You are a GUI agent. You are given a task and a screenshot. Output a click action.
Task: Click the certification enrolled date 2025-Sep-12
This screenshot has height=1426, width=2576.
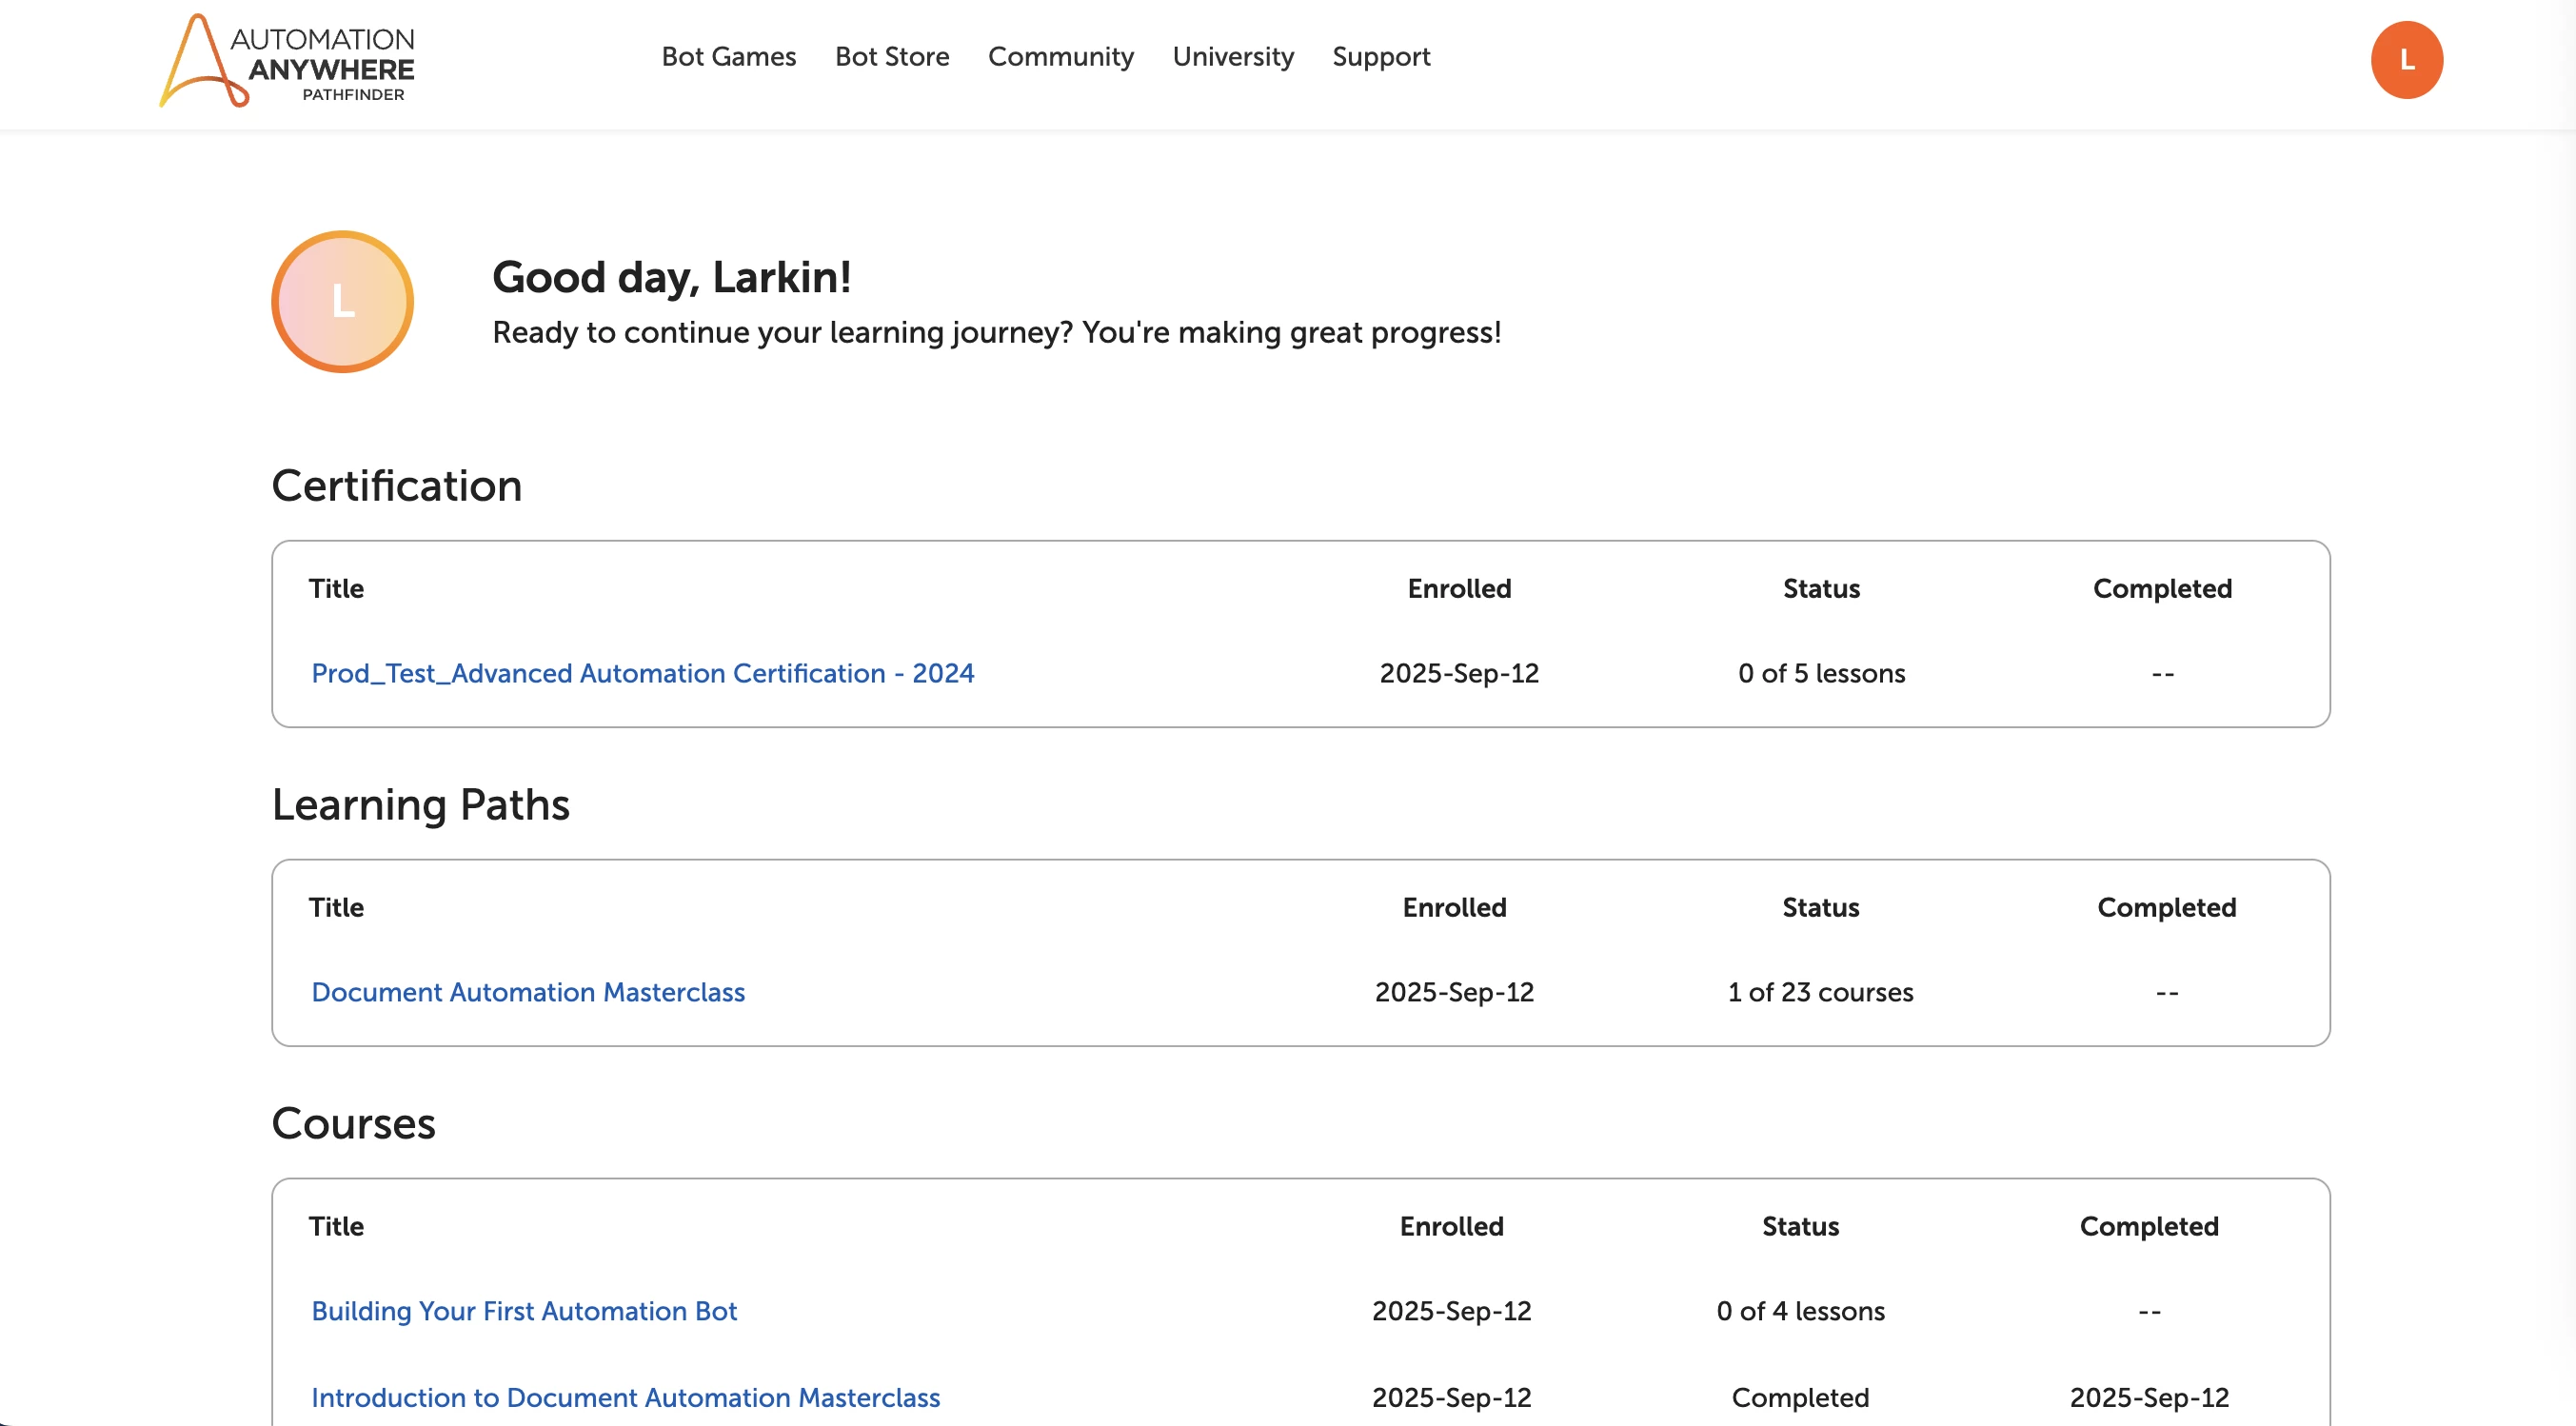(x=1459, y=674)
